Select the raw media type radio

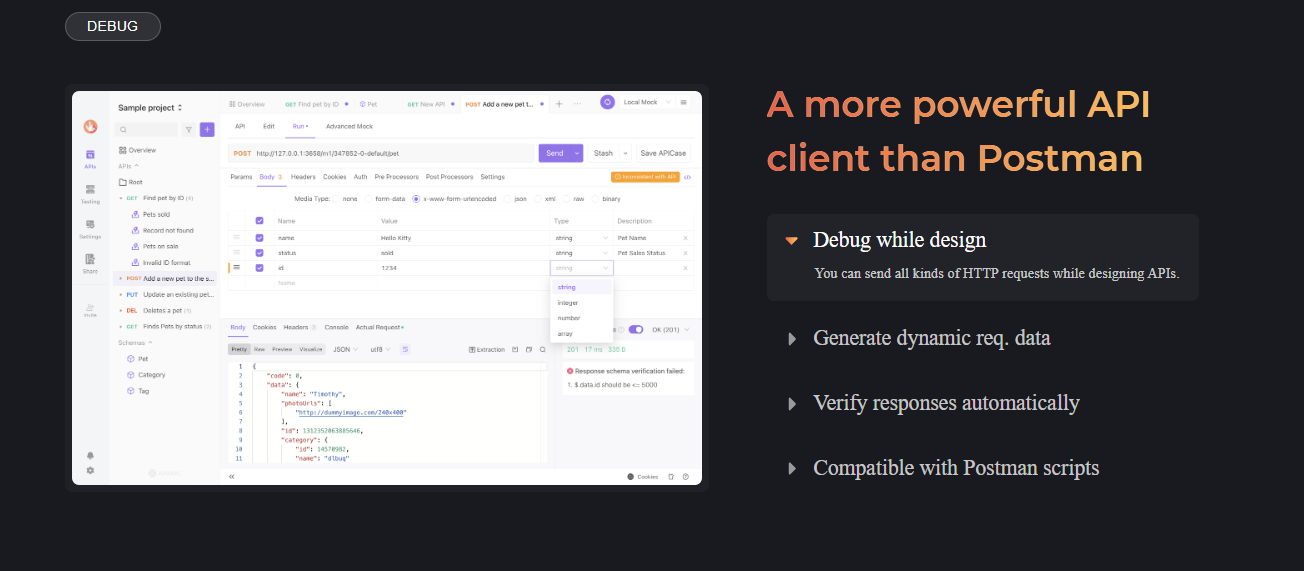[565, 199]
